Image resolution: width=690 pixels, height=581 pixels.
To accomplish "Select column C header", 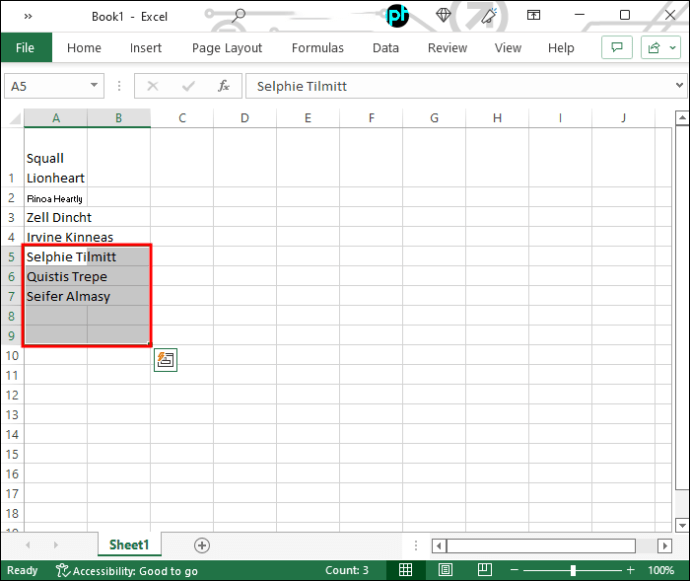I will [x=182, y=118].
